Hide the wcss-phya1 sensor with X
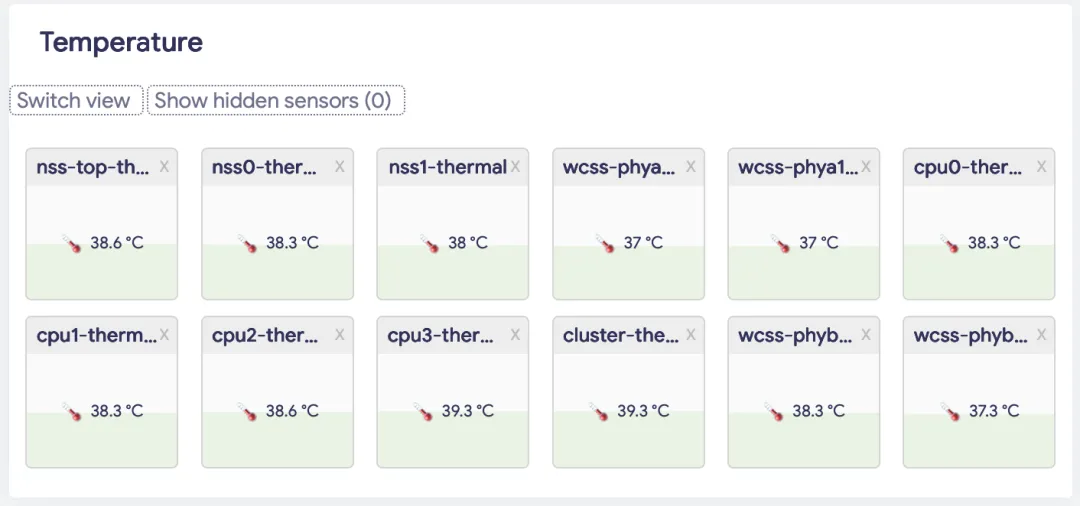Viewport: 1080px width, 506px height. [x=867, y=167]
